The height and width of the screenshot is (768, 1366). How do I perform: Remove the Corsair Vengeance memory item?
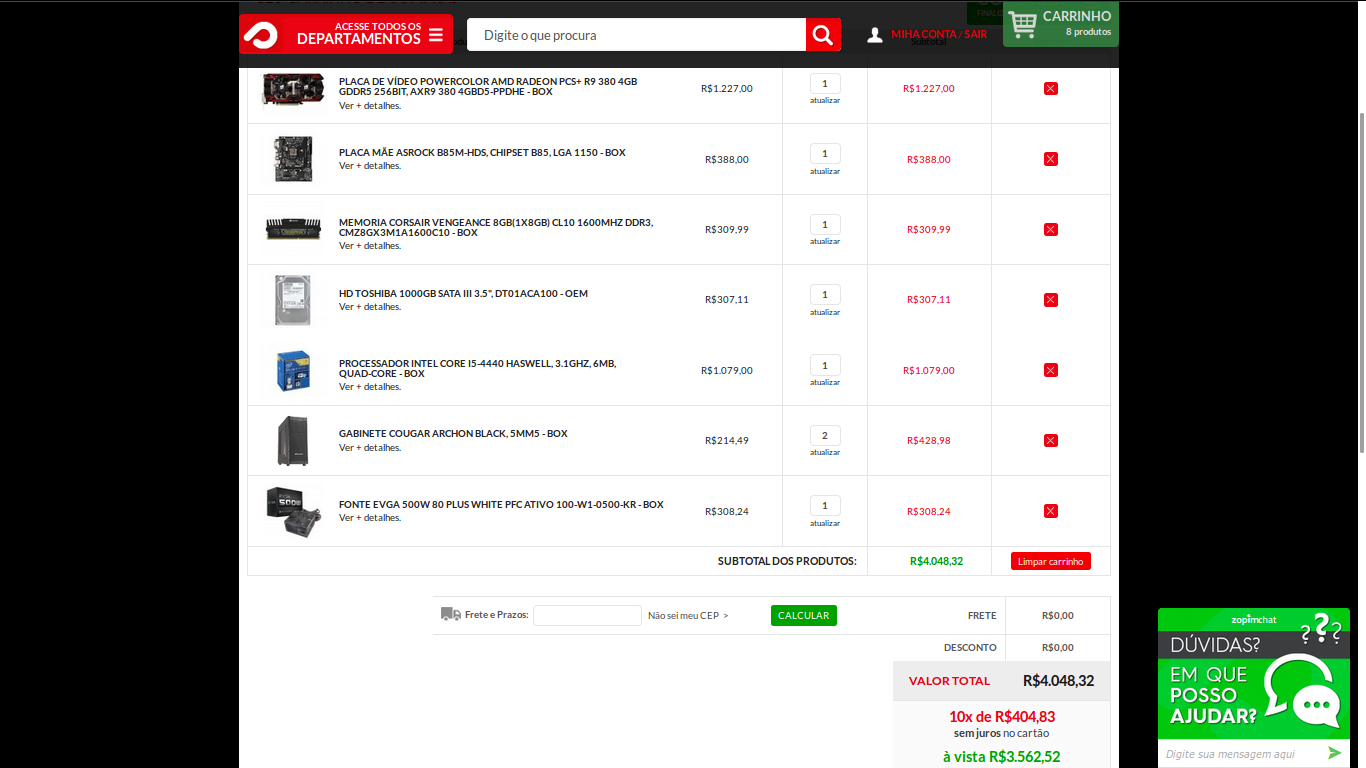point(1050,230)
